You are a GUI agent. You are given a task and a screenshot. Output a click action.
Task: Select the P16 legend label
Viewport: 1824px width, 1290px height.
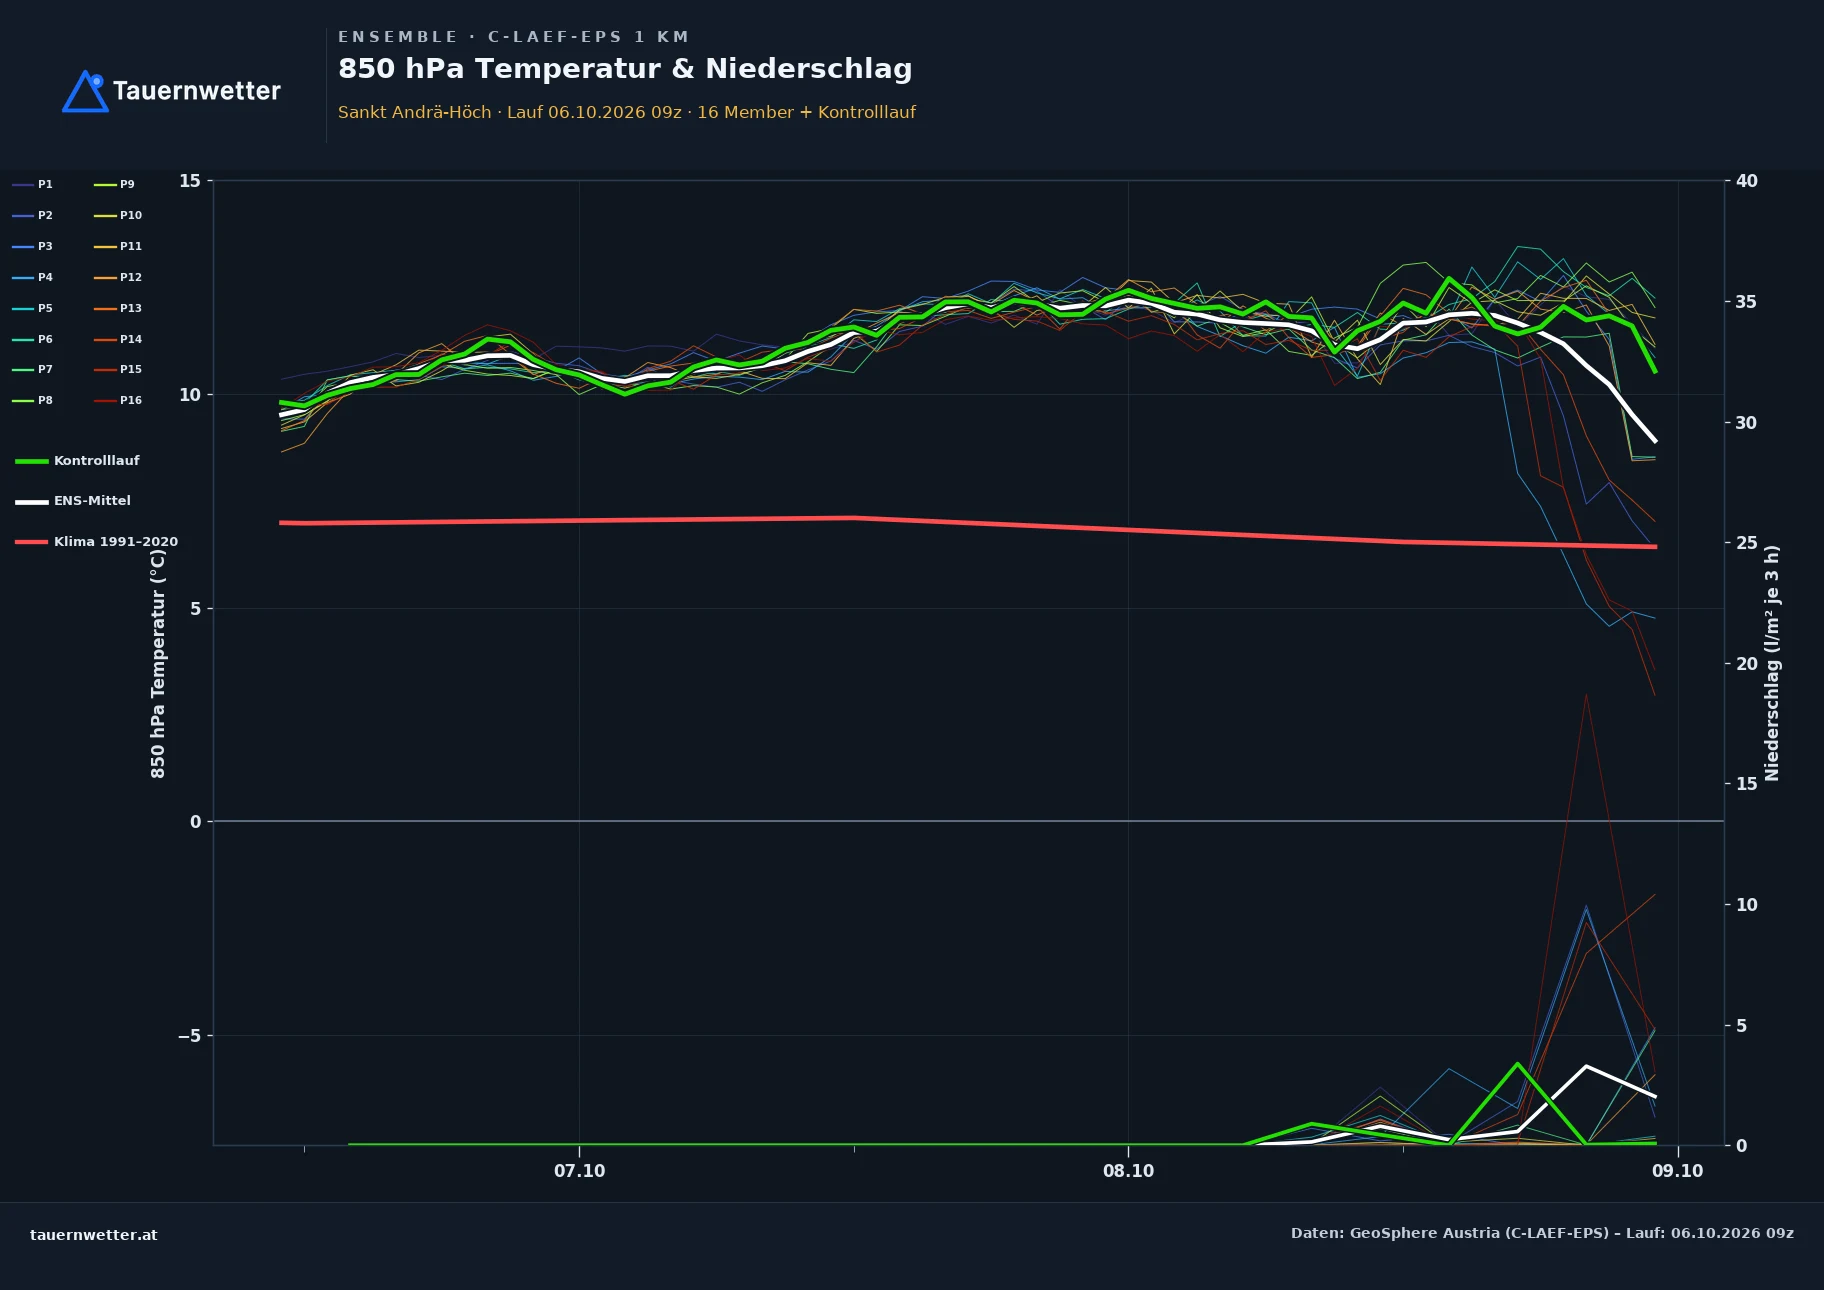pos(131,400)
